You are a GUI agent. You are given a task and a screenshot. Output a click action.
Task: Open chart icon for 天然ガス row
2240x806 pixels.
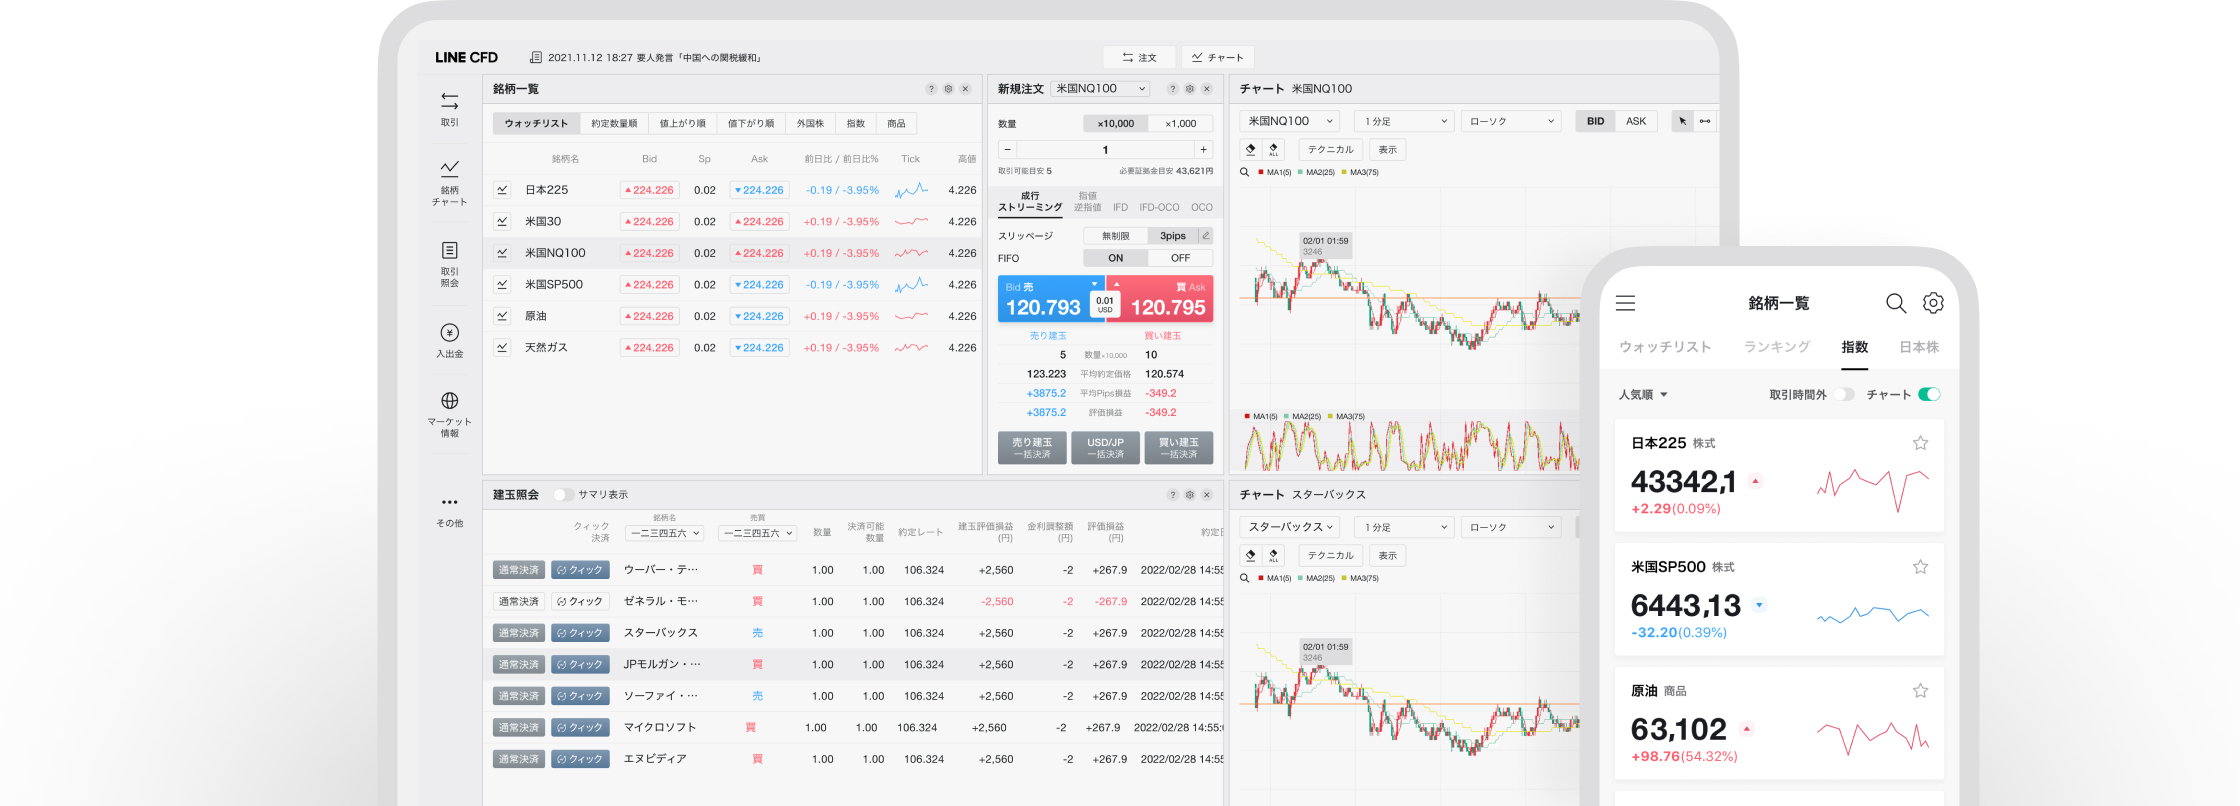pyautogui.click(x=502, y=347)
